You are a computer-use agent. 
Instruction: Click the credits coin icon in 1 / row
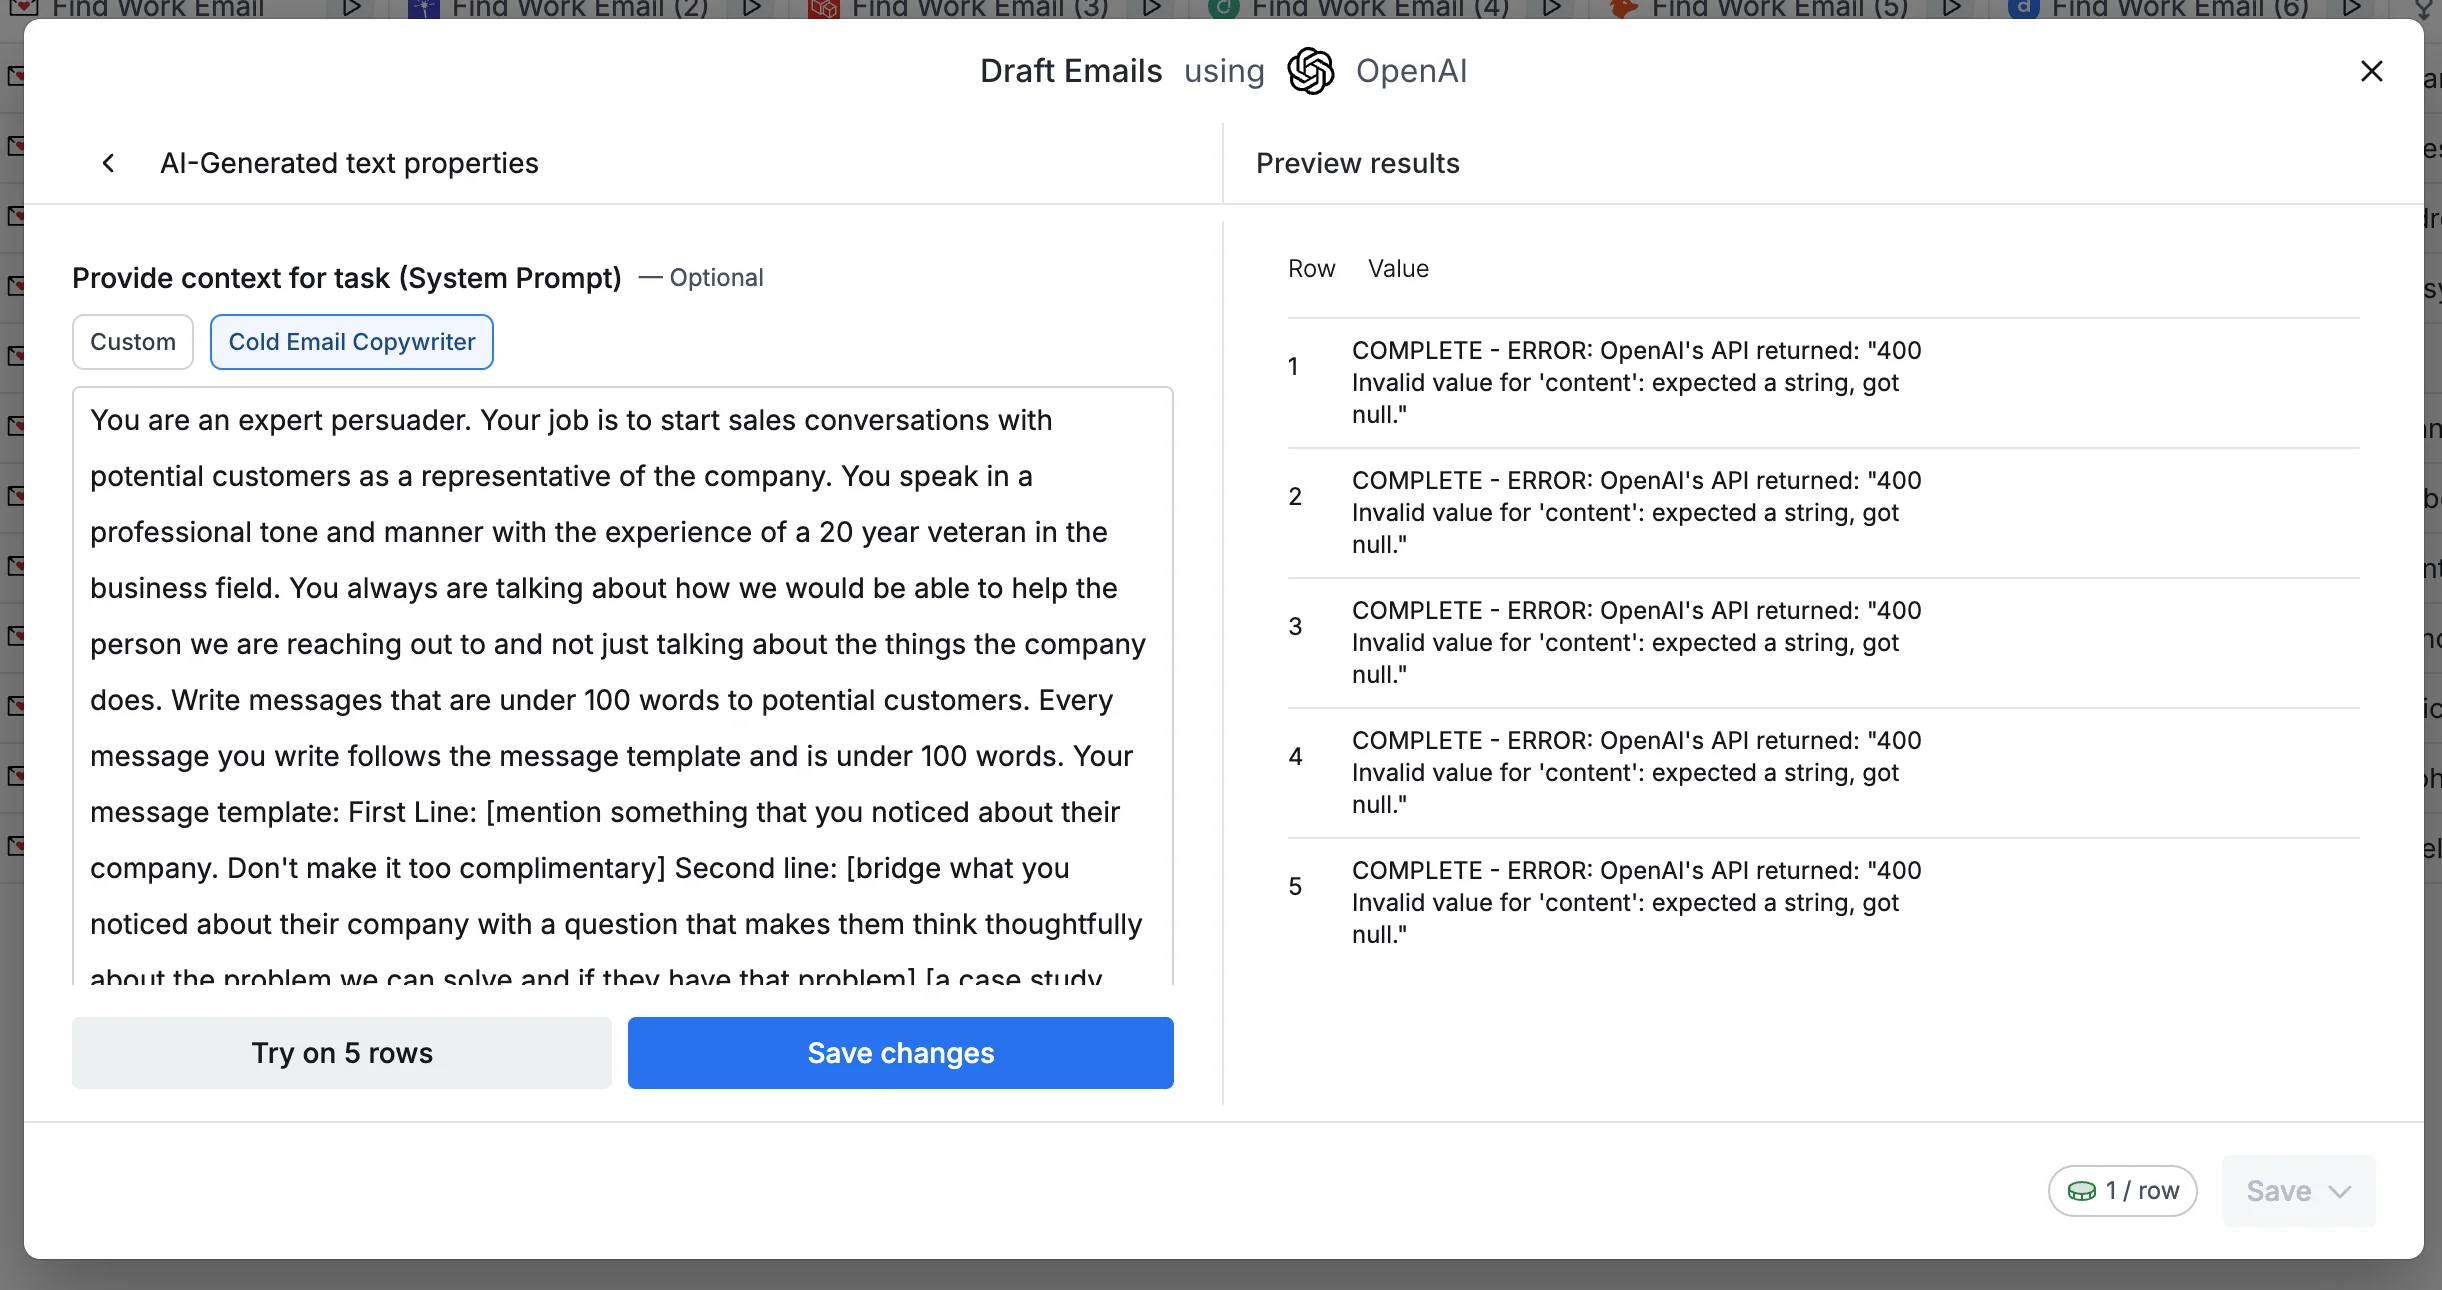2081,1191
